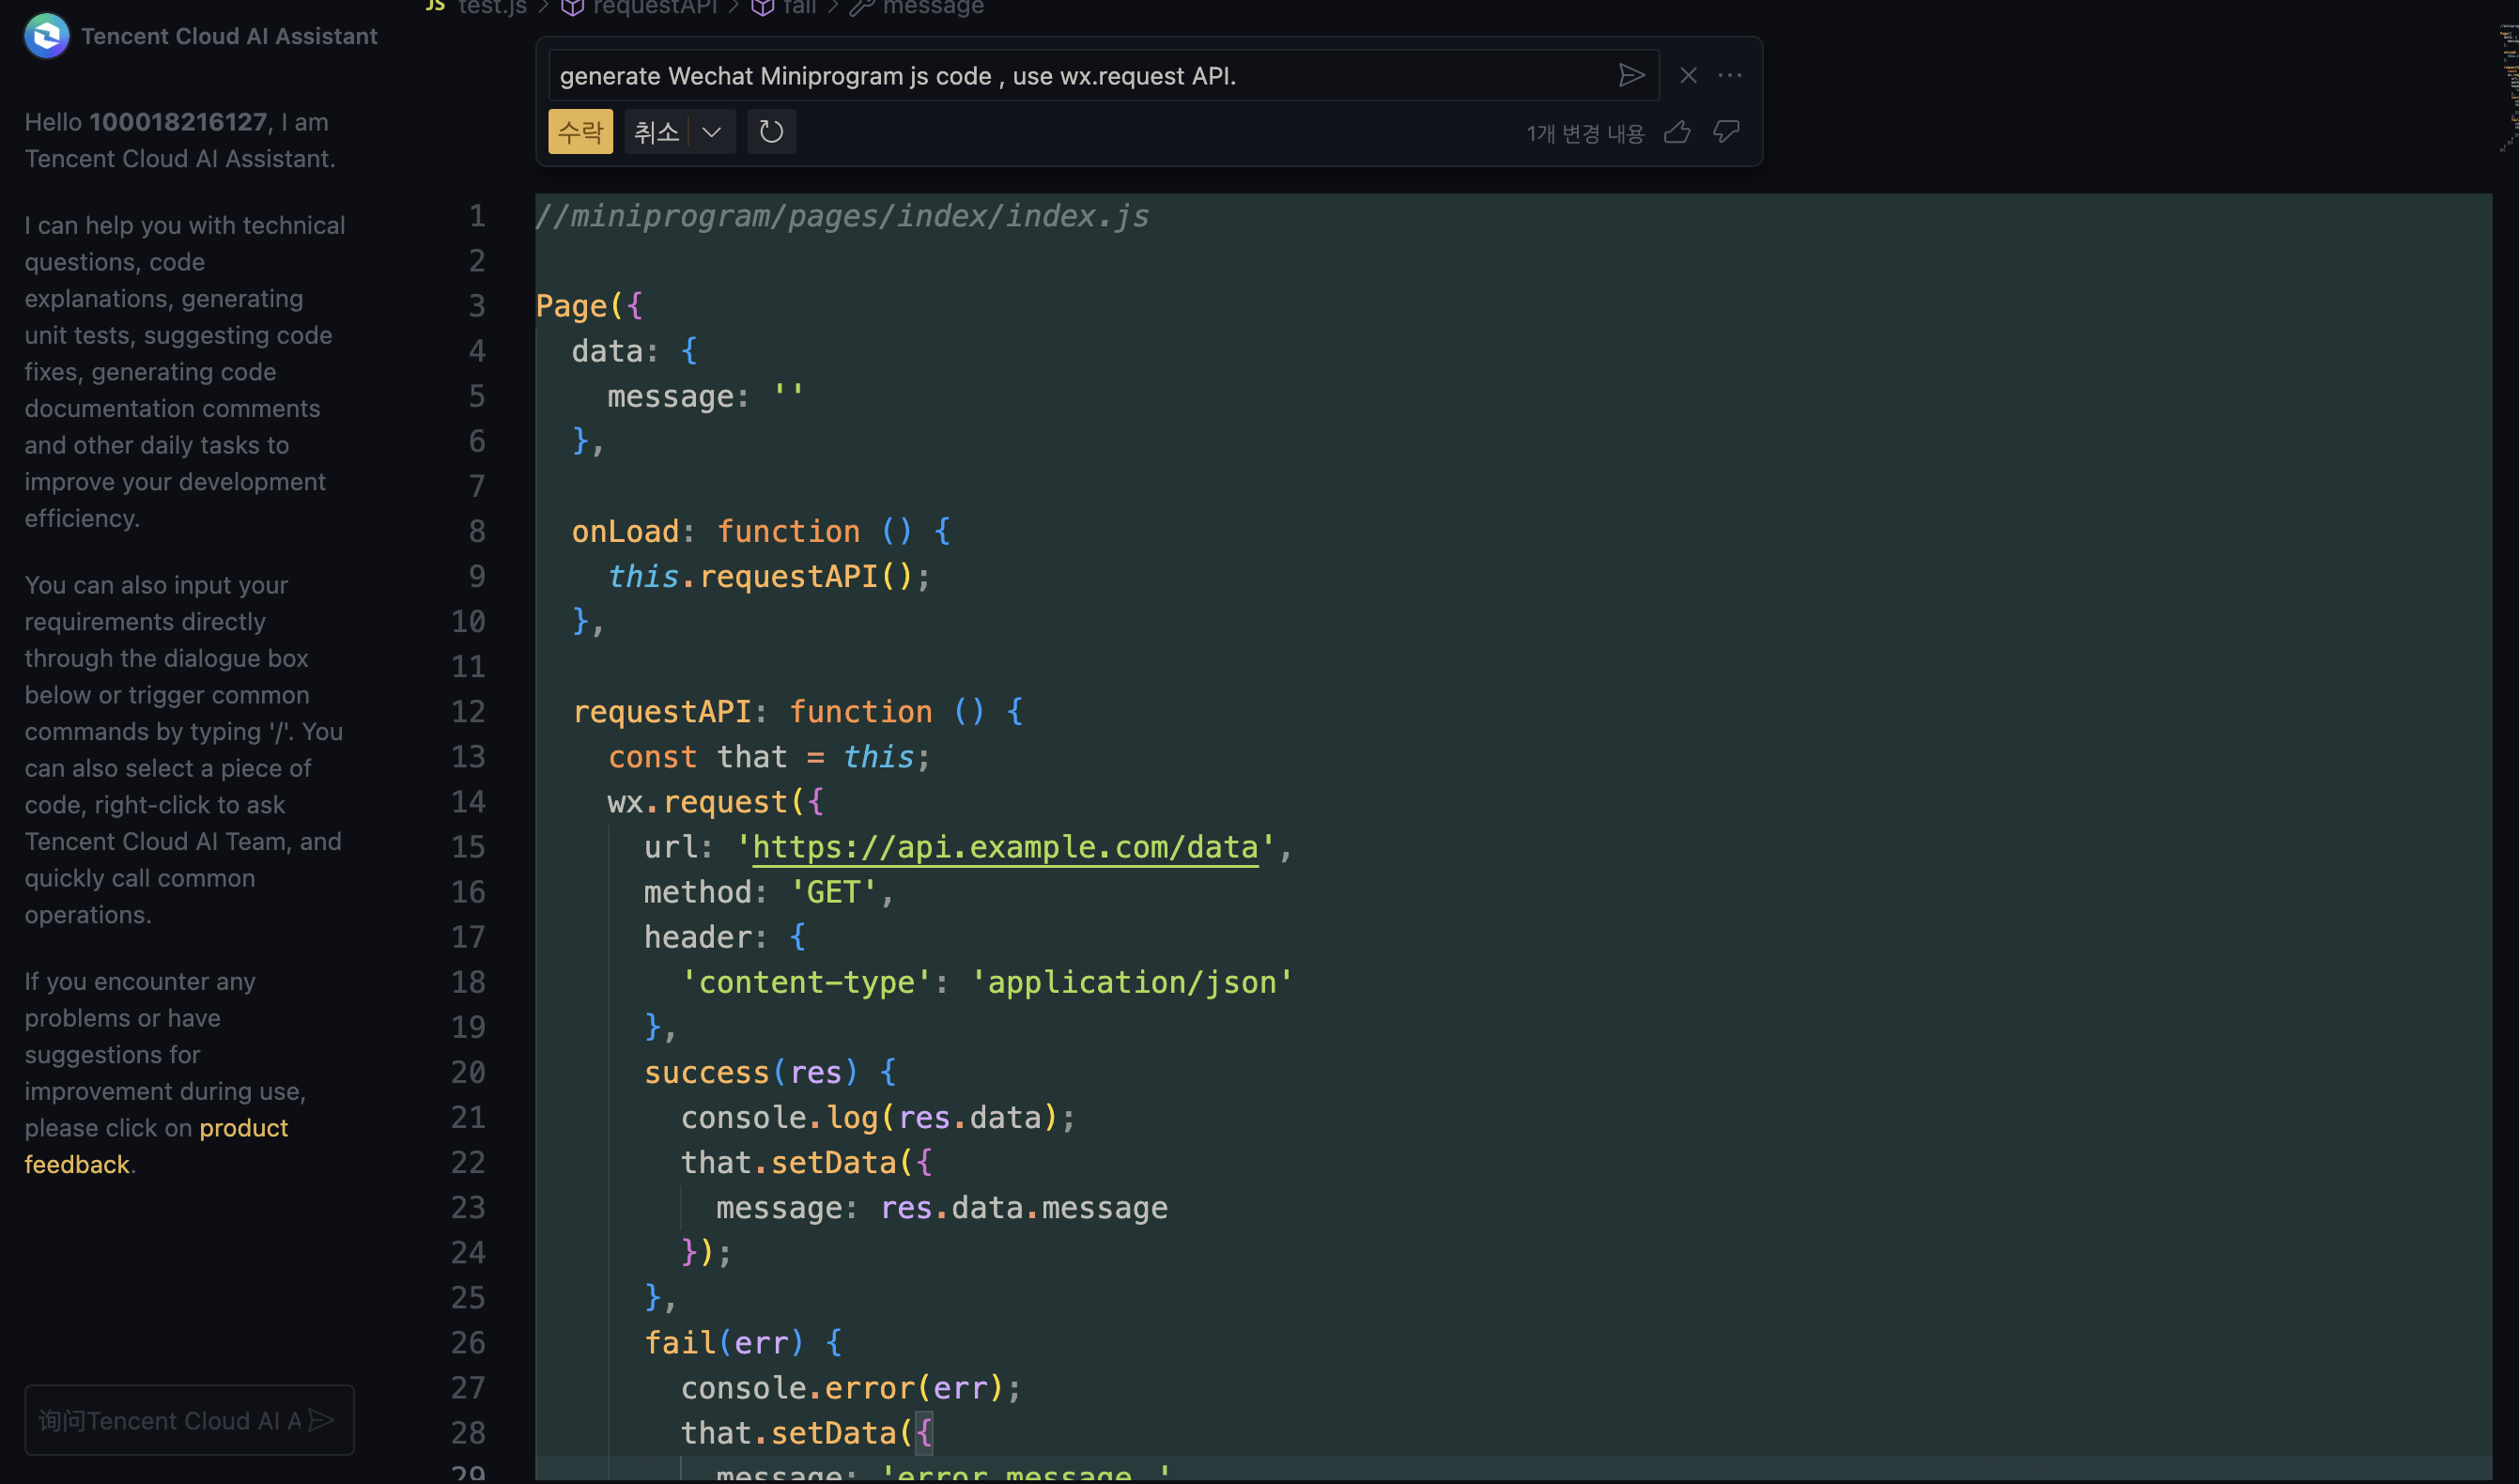Open the product feedback link

click(243, 1128)
